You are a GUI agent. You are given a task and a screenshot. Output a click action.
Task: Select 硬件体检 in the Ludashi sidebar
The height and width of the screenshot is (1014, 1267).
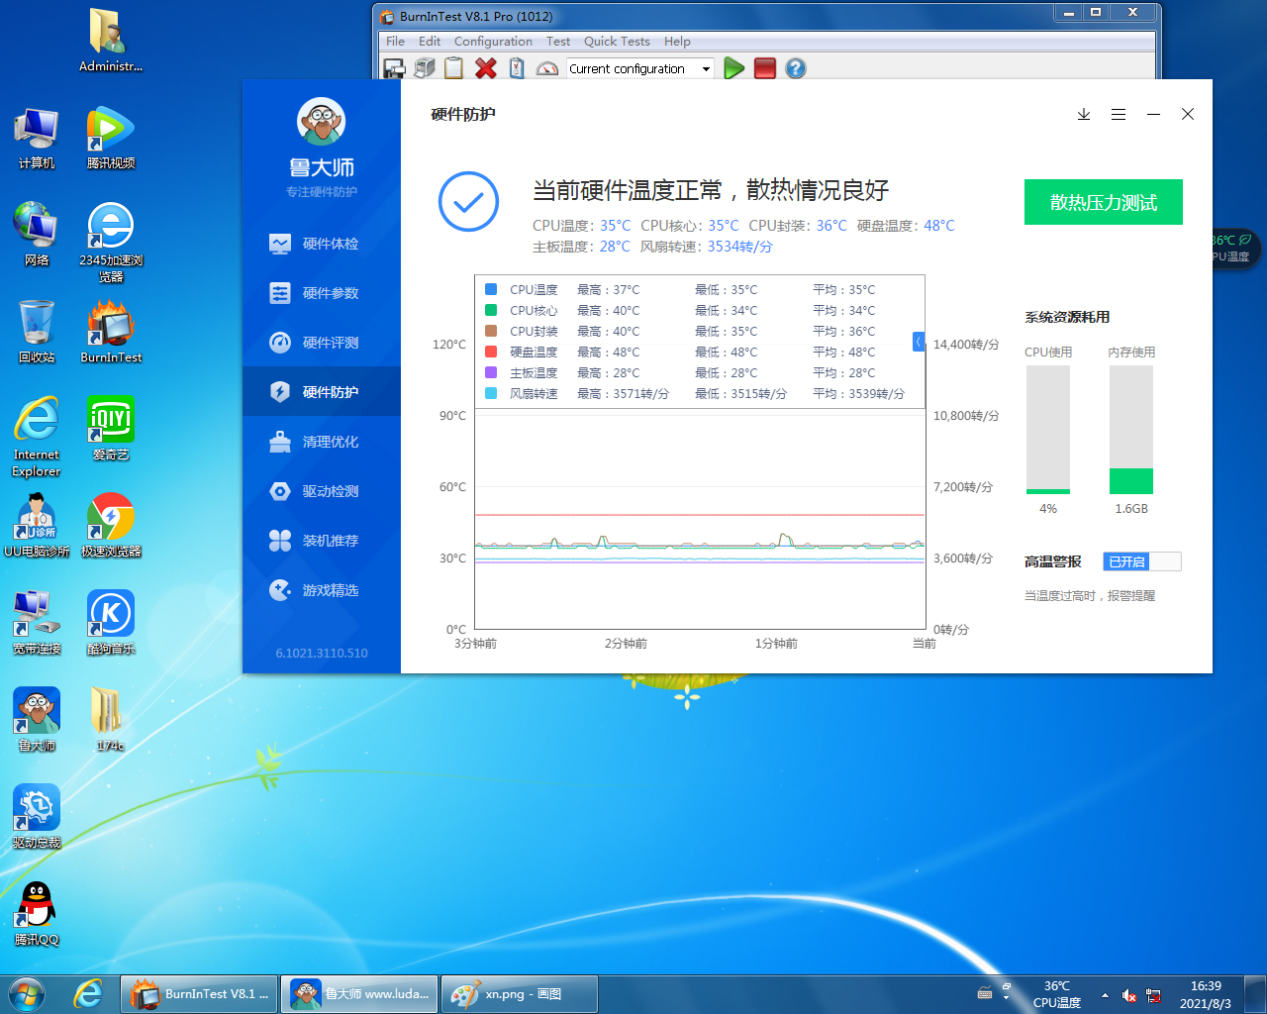tap(320, 243)
